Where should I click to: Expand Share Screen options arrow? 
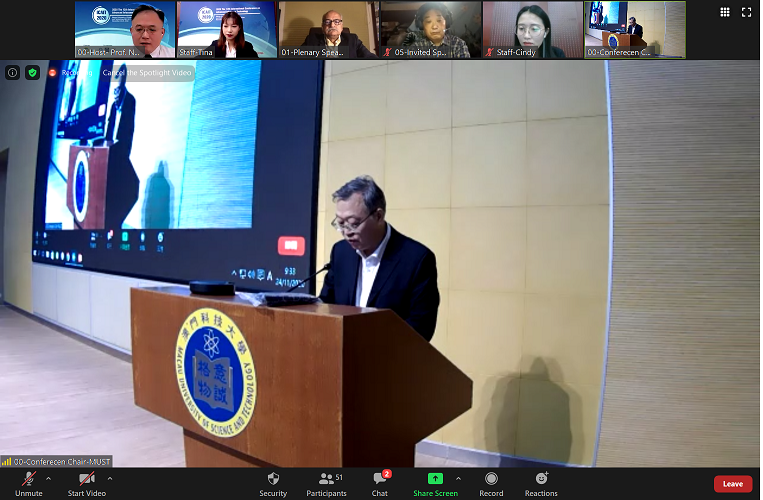(x=458, y=479)
